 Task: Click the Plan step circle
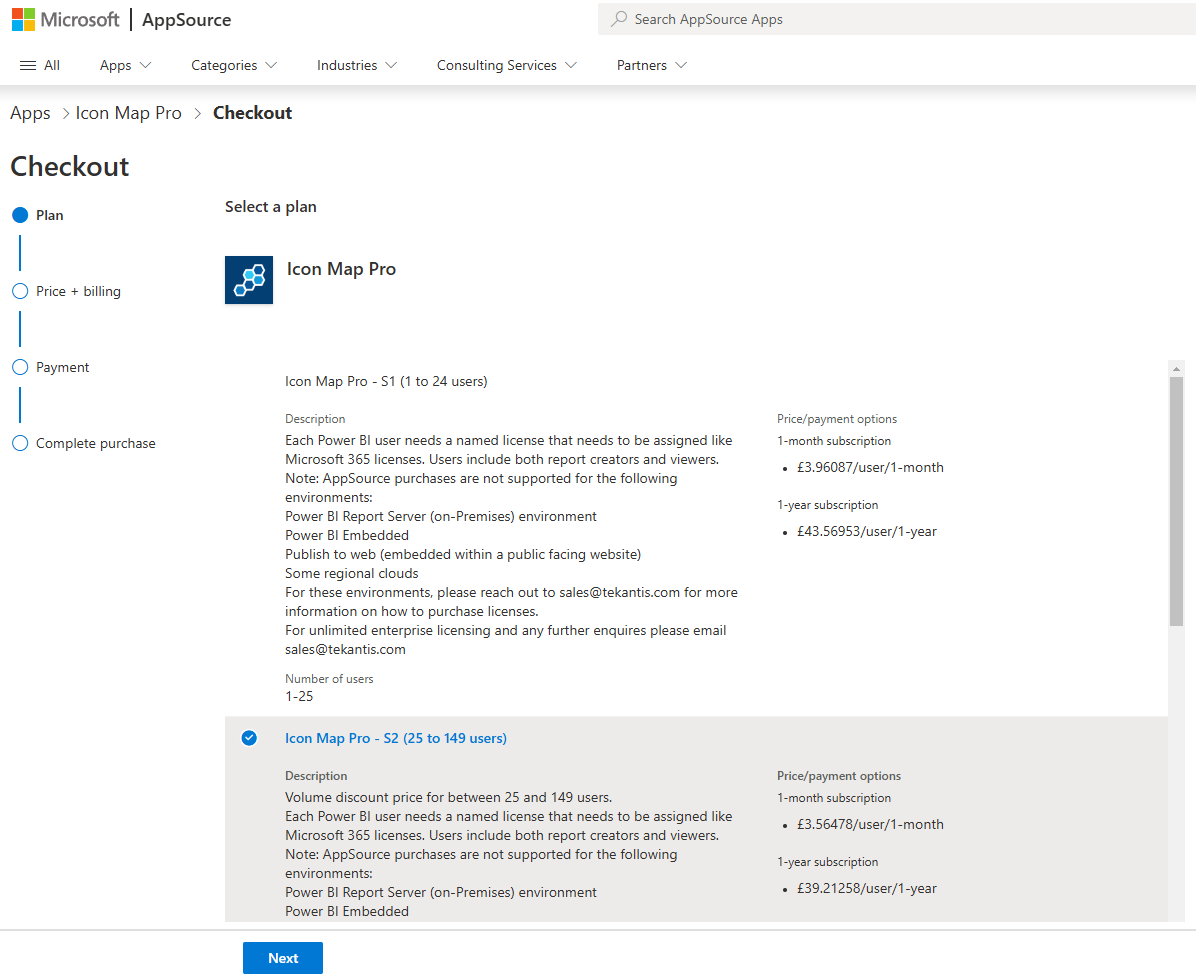pos(20,215)
